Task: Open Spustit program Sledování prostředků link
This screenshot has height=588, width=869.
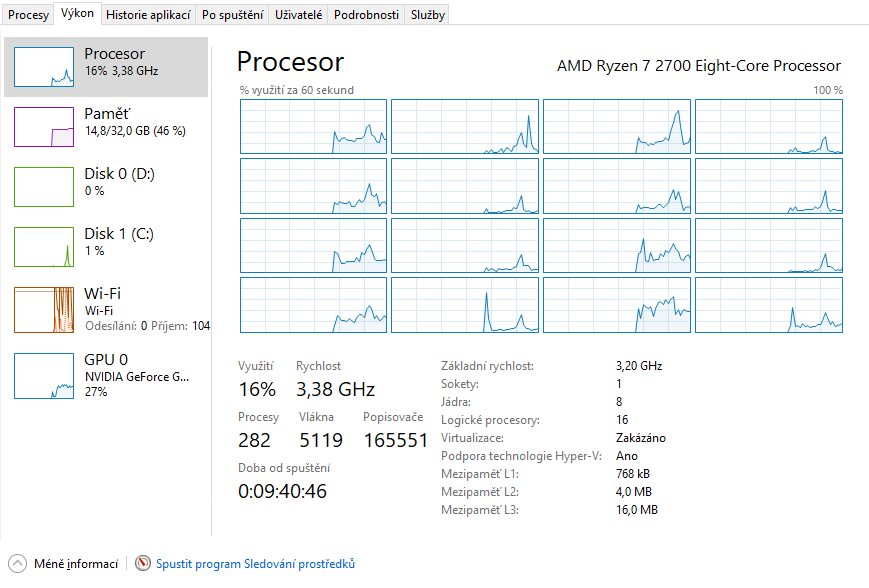Action: tap(255, 564)
